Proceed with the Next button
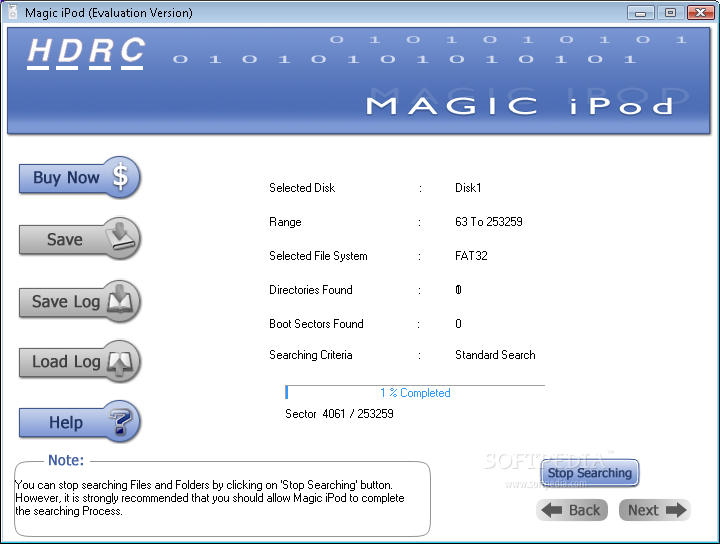Viewport: 720px width, 544px height. pyautogui.click(x=655, y=510)
